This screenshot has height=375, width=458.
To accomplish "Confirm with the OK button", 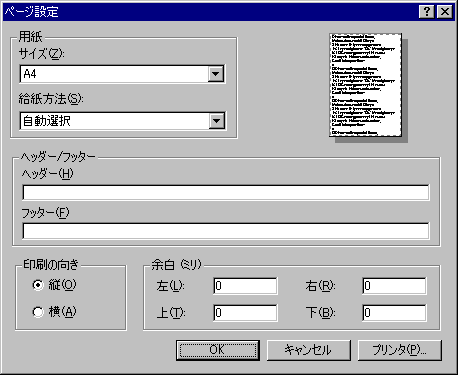I will point(218,350).
